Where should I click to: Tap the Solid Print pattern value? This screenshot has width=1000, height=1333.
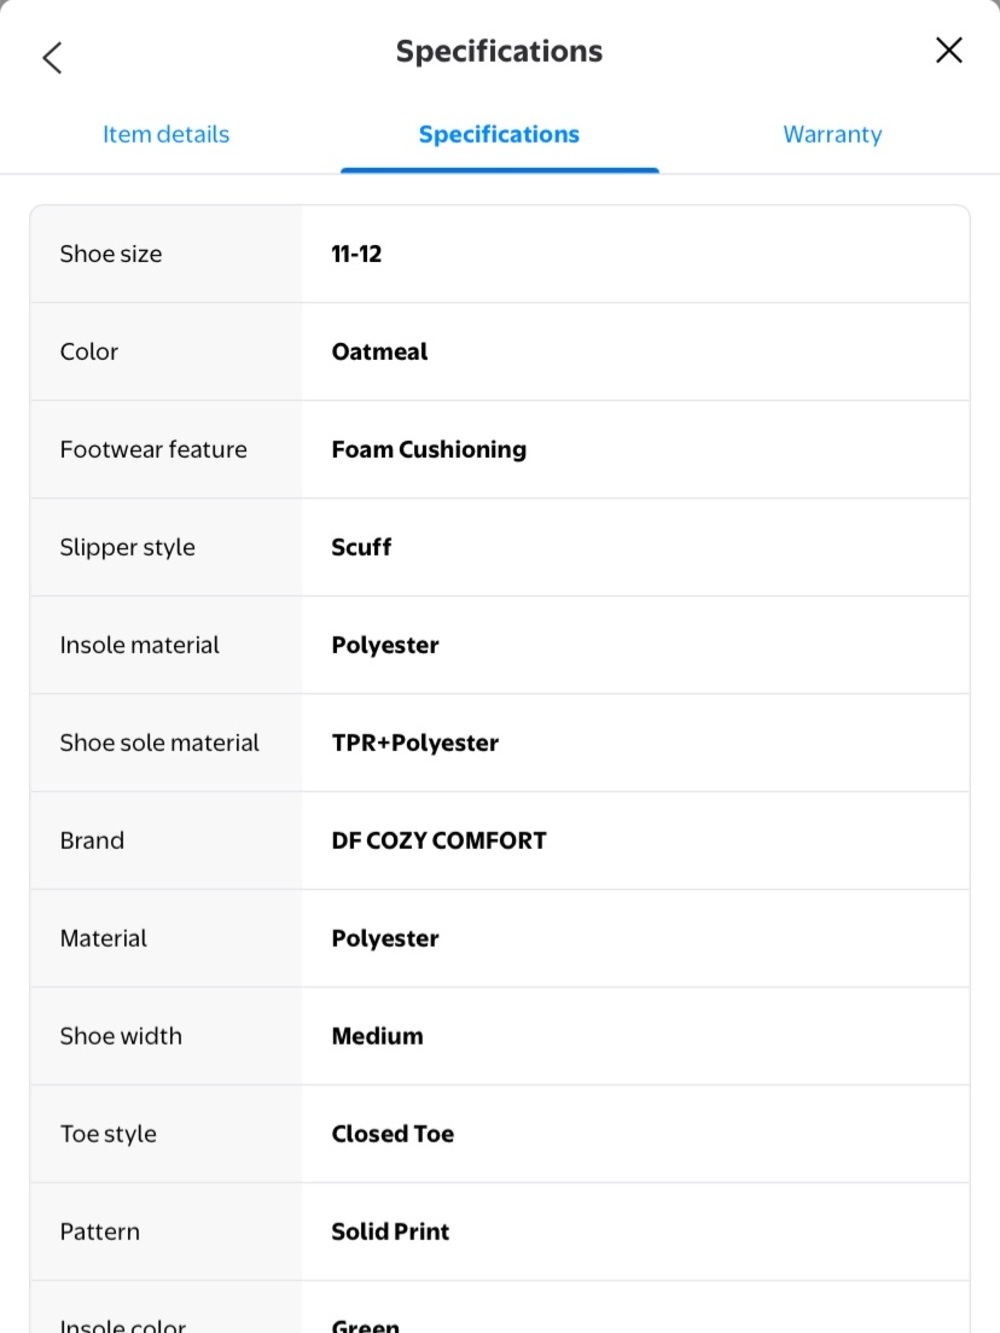pos(390,1232)
